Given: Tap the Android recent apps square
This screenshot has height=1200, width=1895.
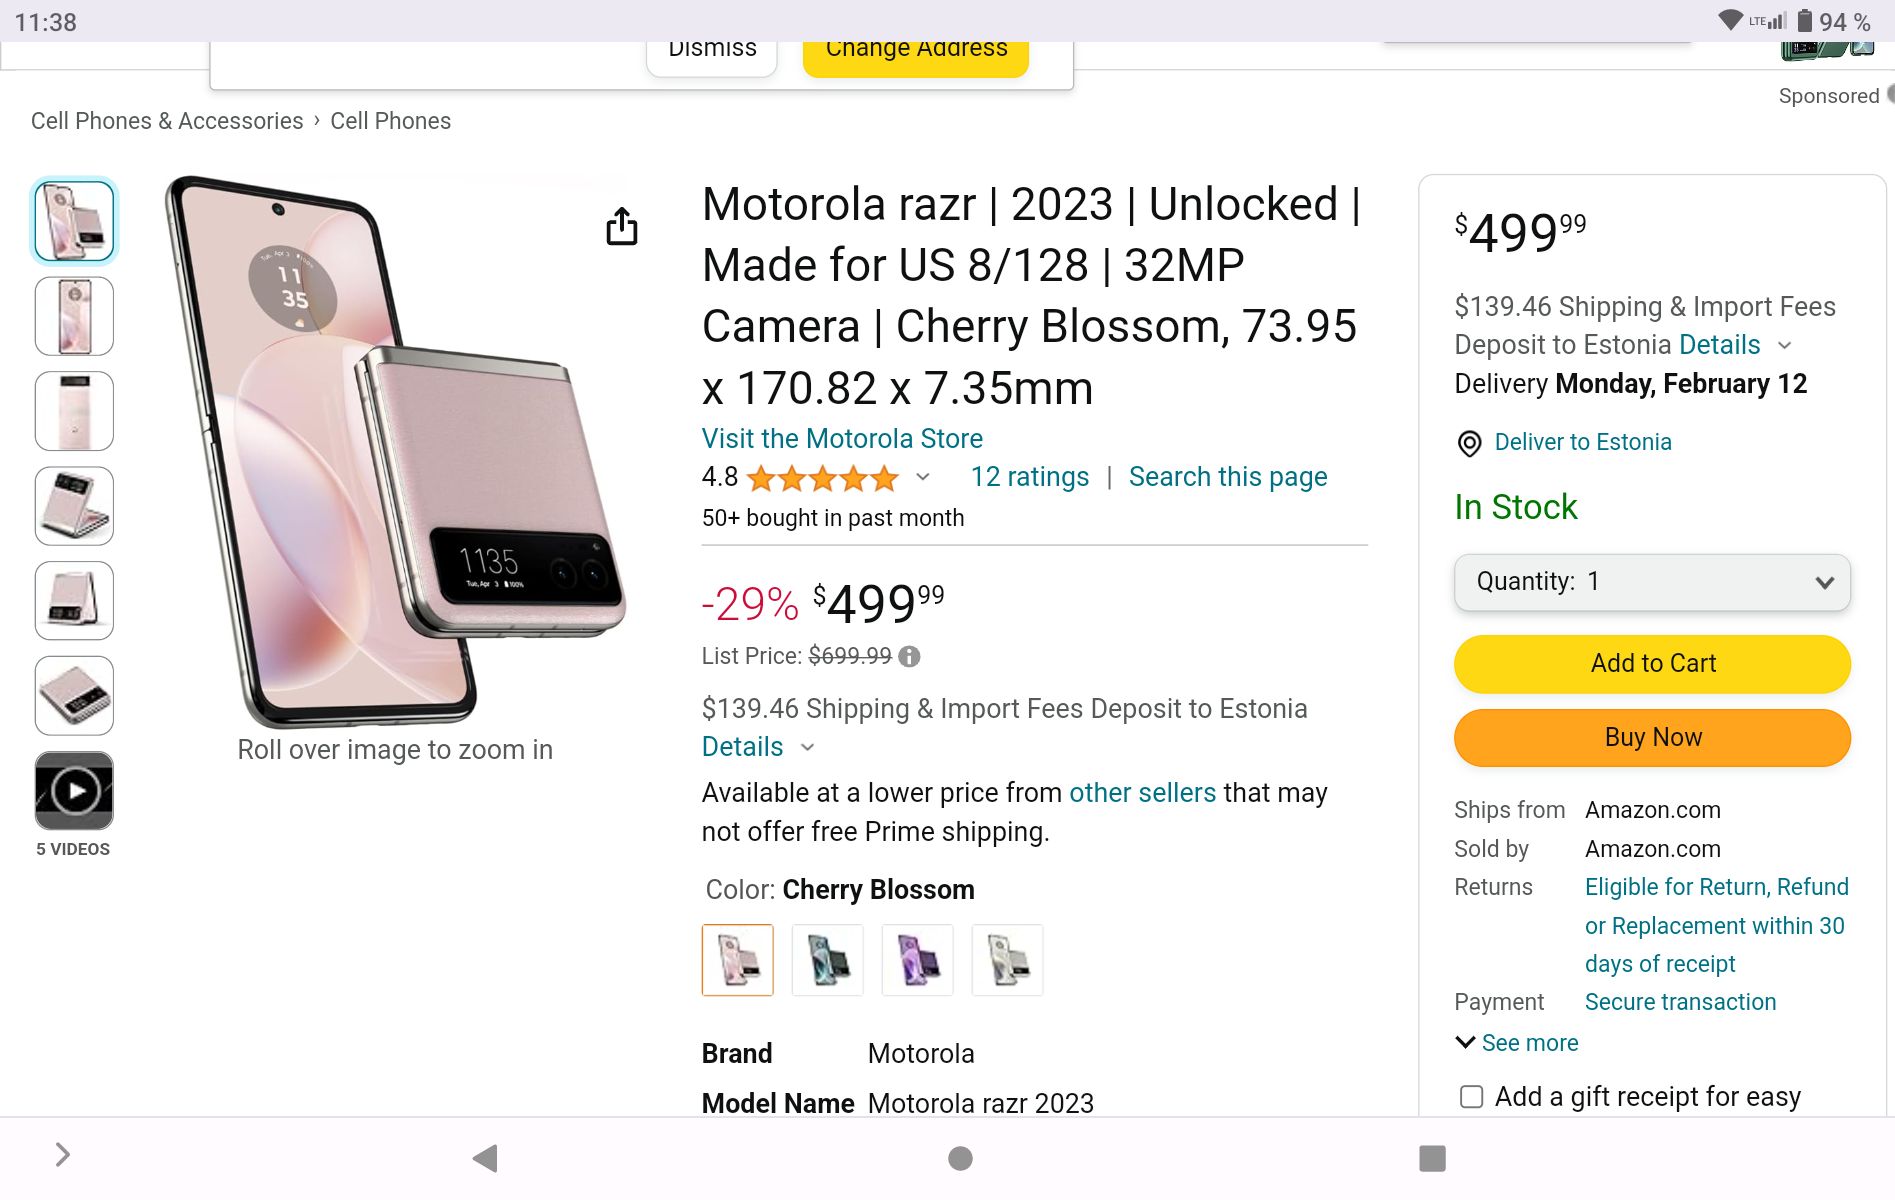Looking at the screenshot, I should (x=1432, y=1158).
